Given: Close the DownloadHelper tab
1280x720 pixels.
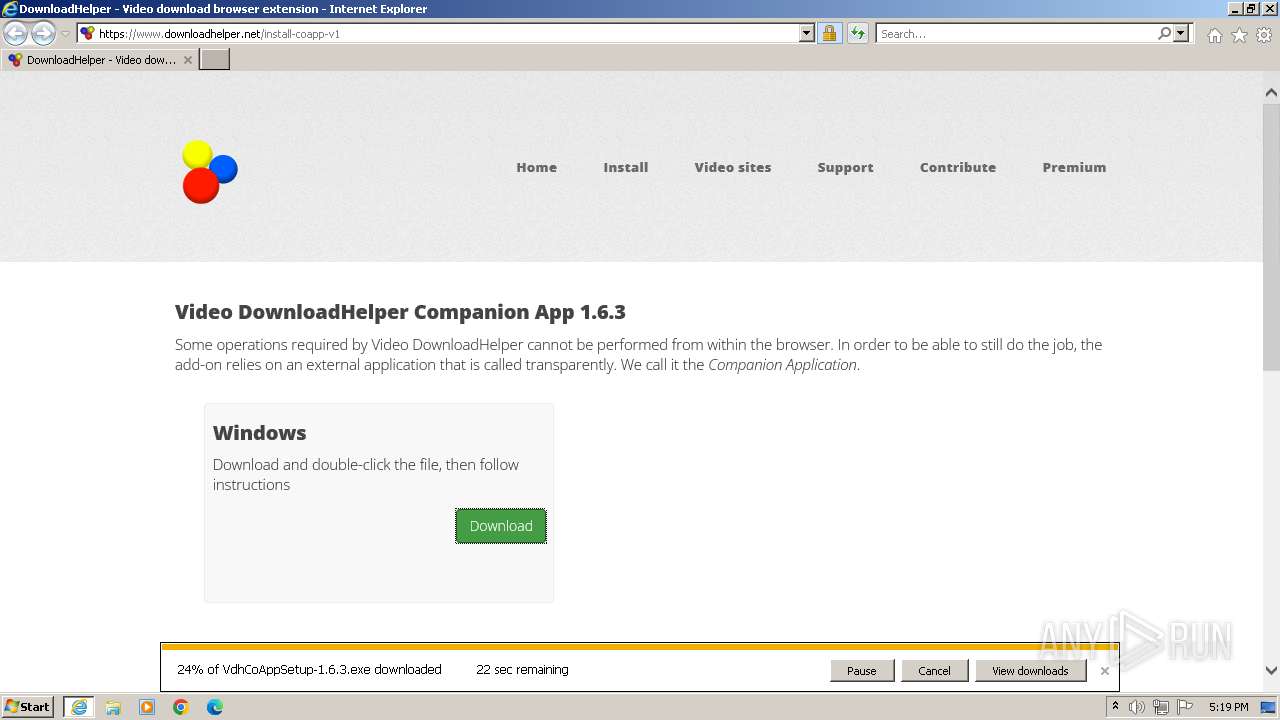Looking at the screenshot, I should (x=187, y=60).
